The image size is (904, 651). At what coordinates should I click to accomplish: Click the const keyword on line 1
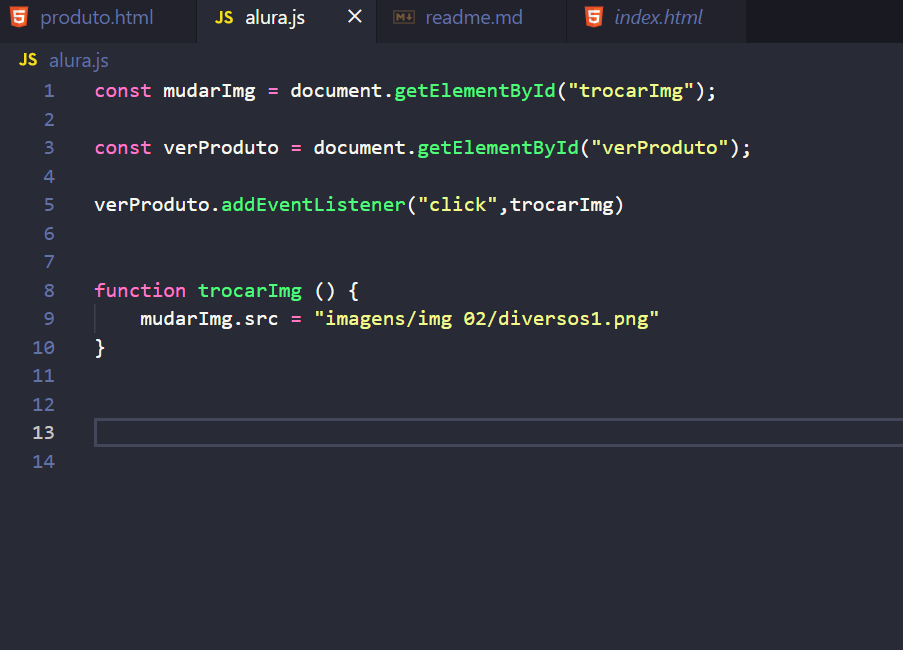click(123, 91)
